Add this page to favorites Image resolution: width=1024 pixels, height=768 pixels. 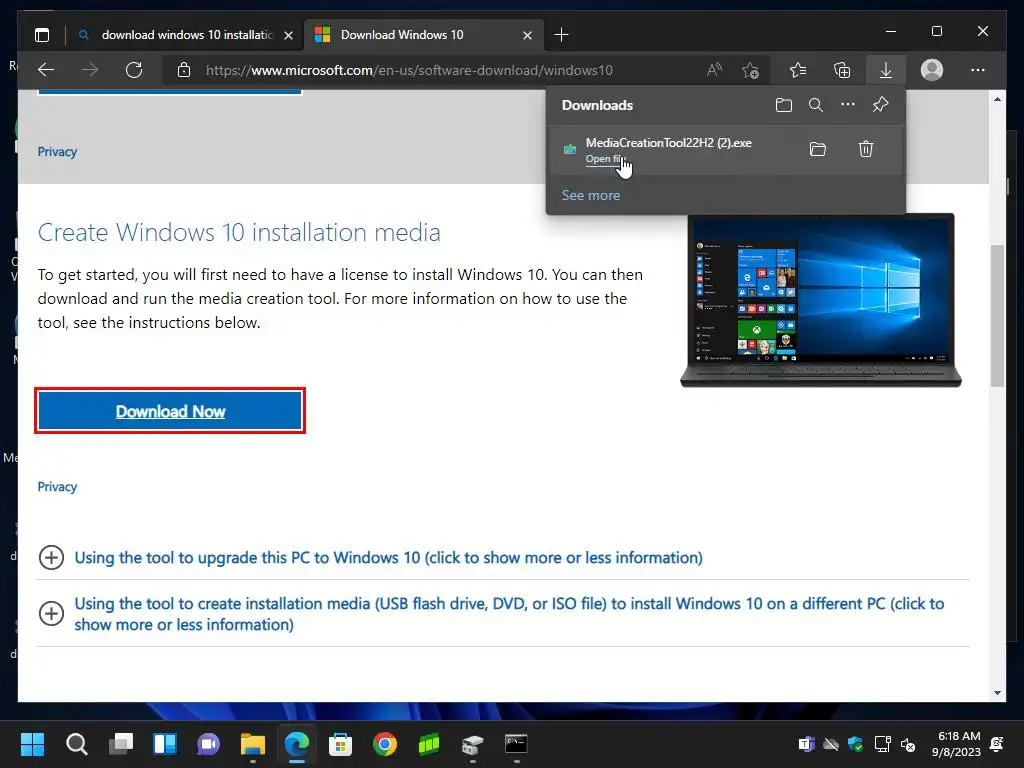[750, 70]
